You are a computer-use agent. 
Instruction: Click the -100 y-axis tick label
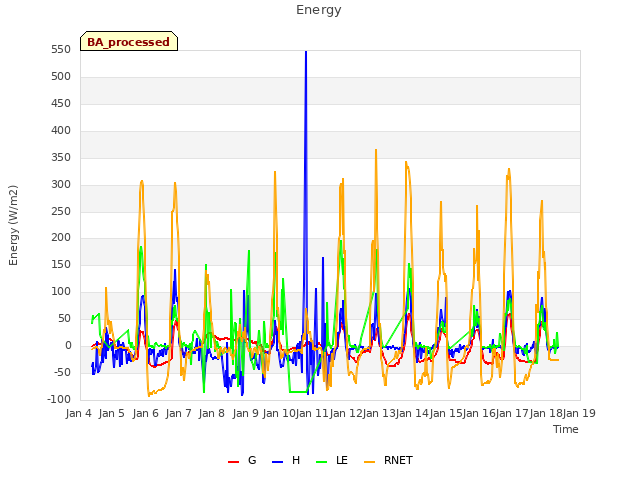click(x=59, y=399)
